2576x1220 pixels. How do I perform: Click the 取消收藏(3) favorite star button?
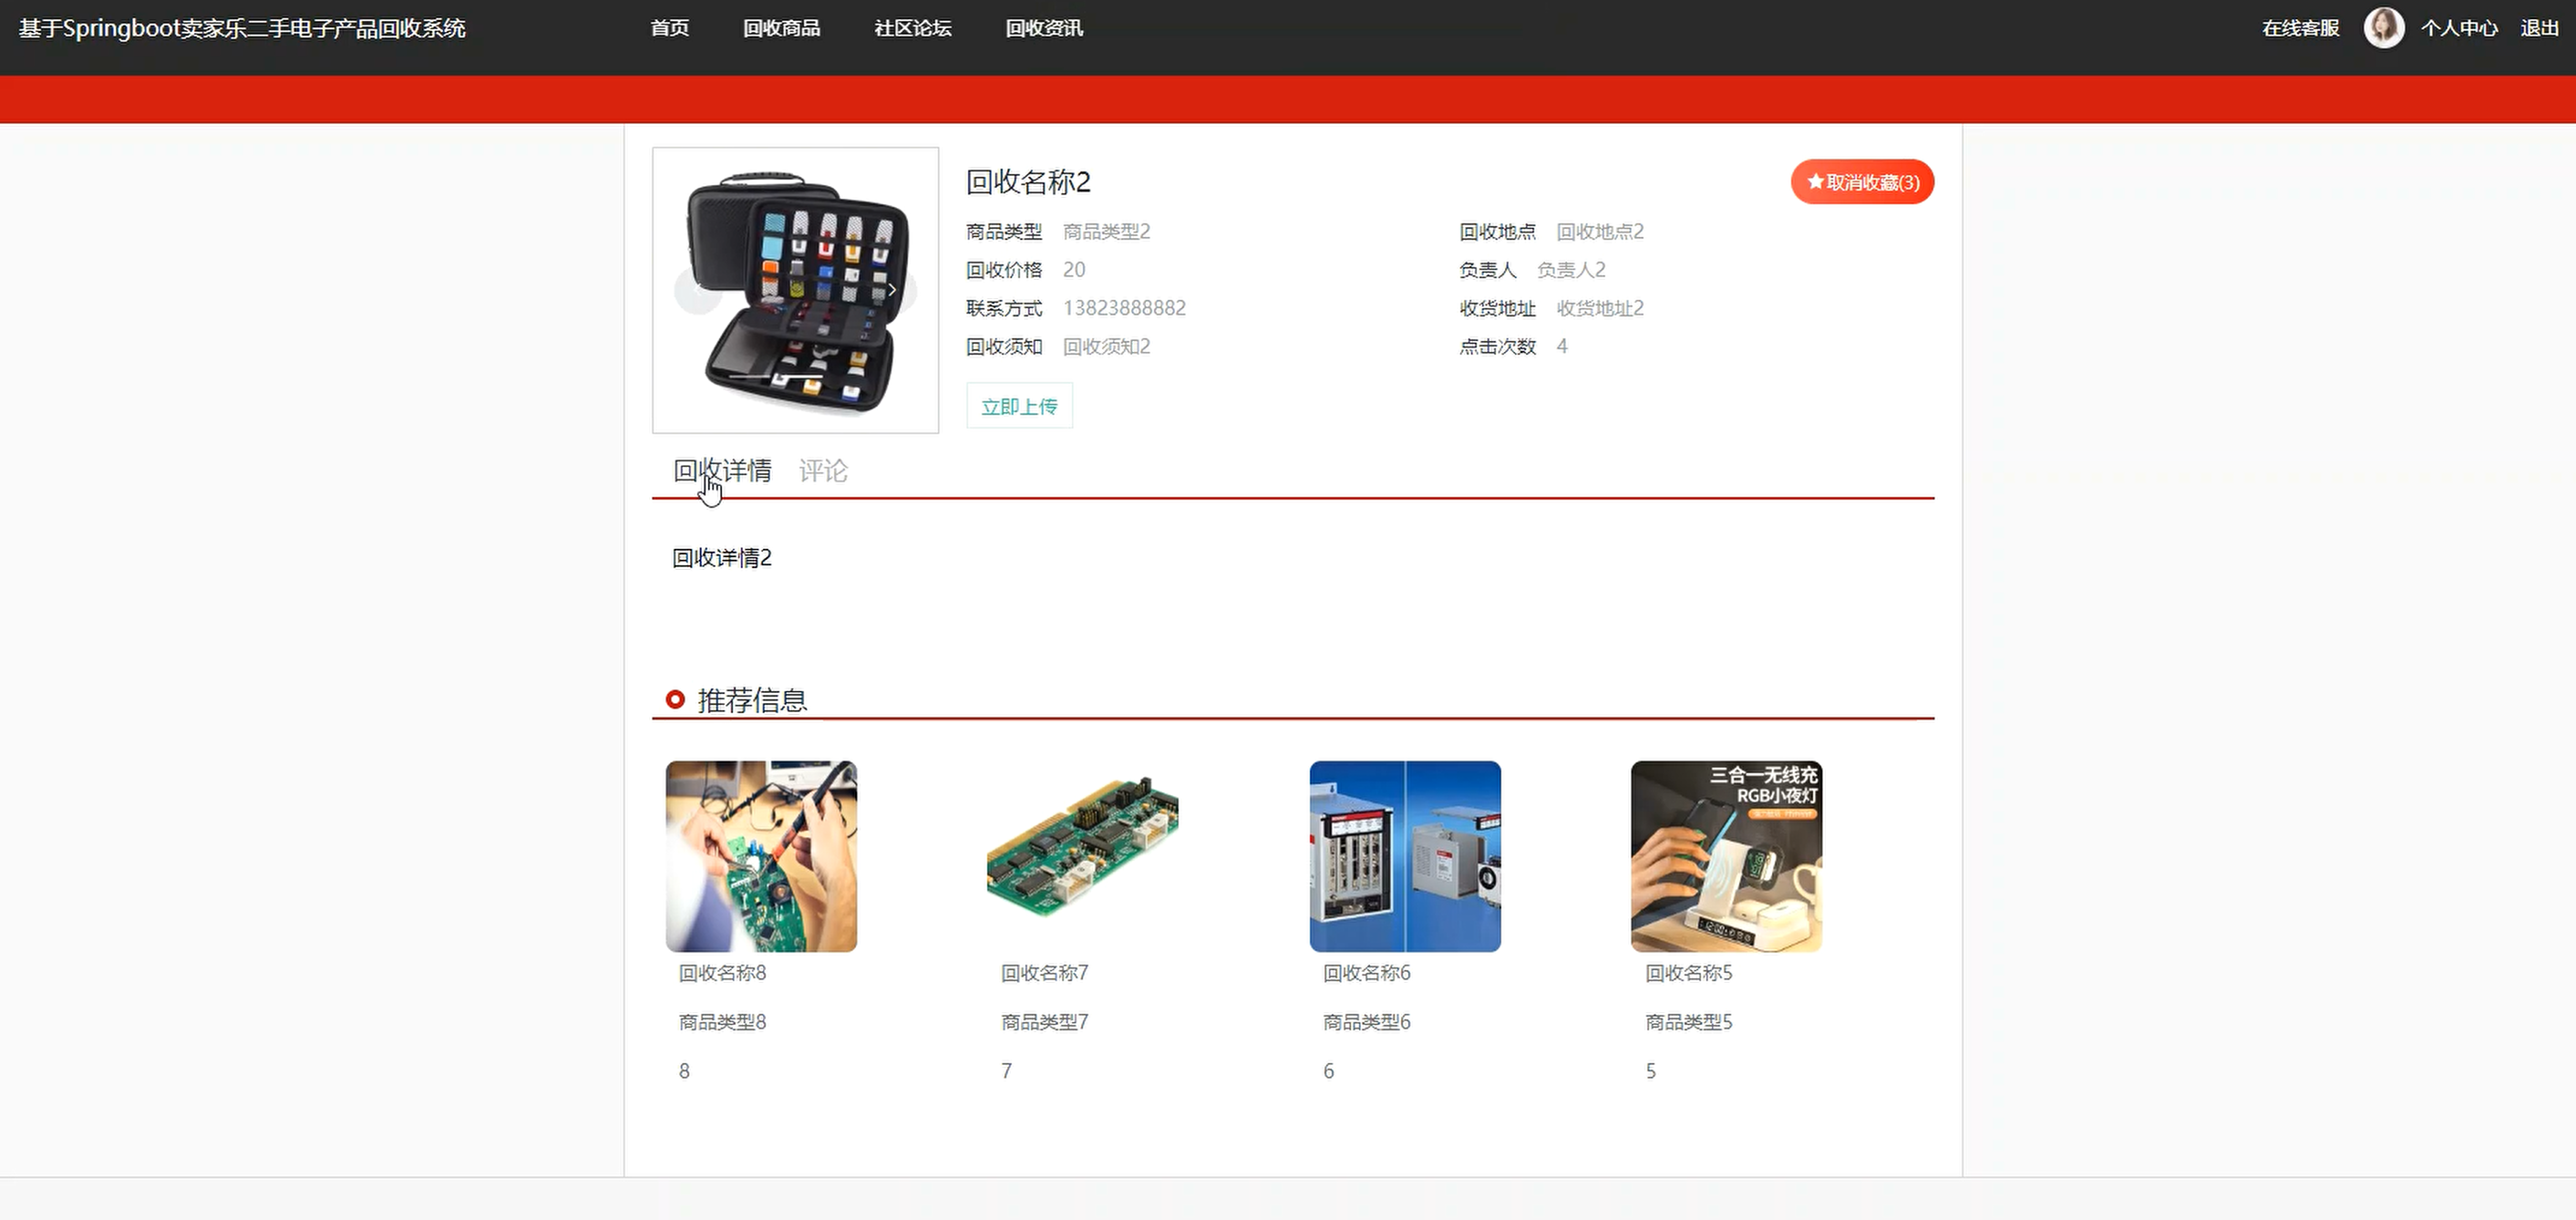point(1862,182)
